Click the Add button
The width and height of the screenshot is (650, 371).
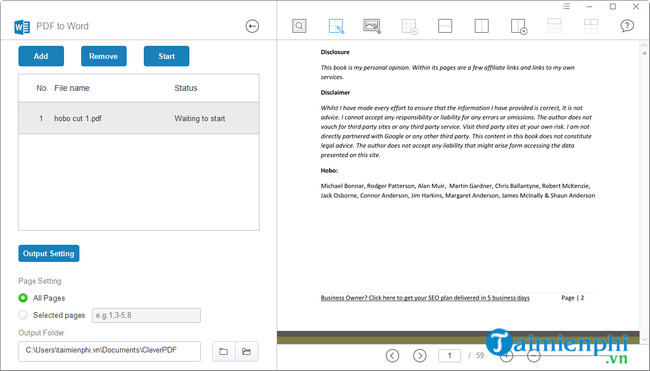(x=41, y=56)
